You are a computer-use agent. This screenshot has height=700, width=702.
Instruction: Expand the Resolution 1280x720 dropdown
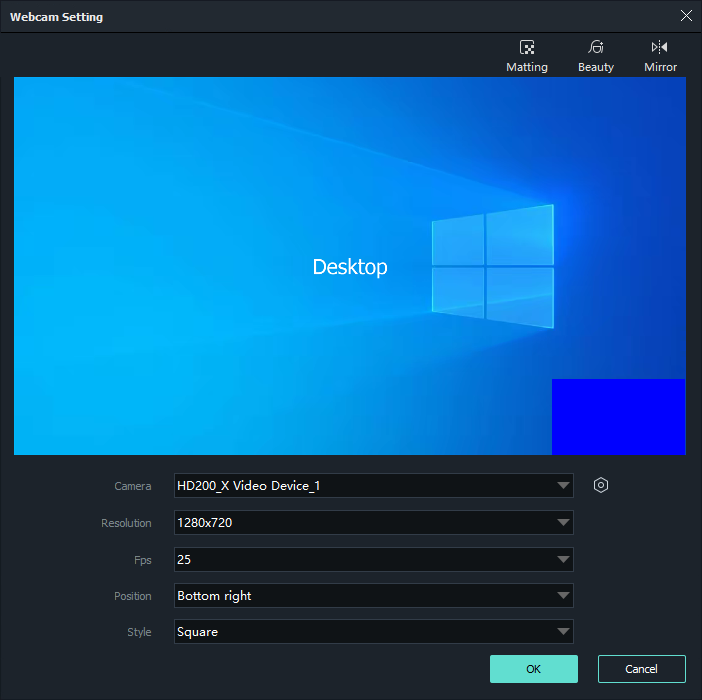(x=373, y=522)
